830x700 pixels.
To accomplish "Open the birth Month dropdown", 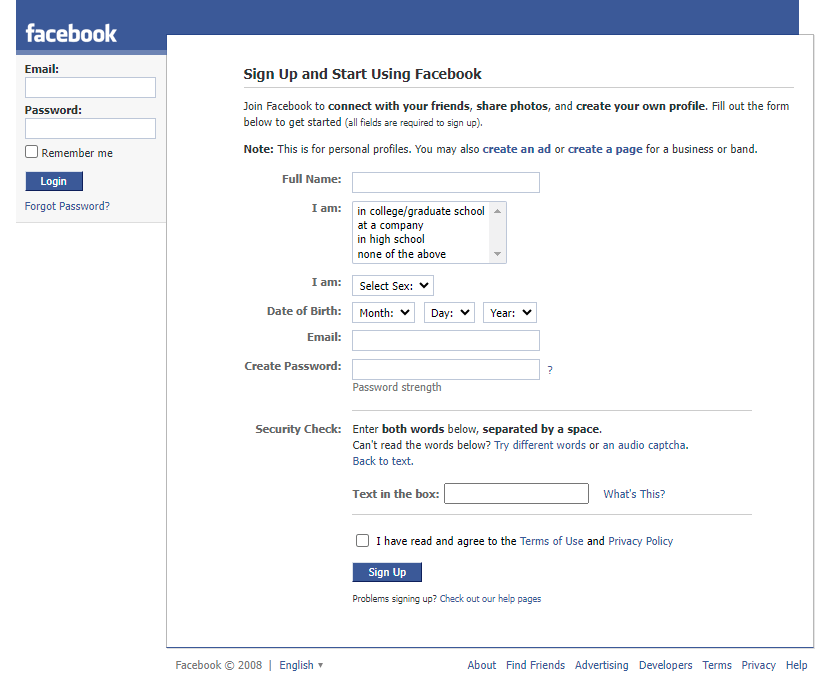I will tap(383, 312).
